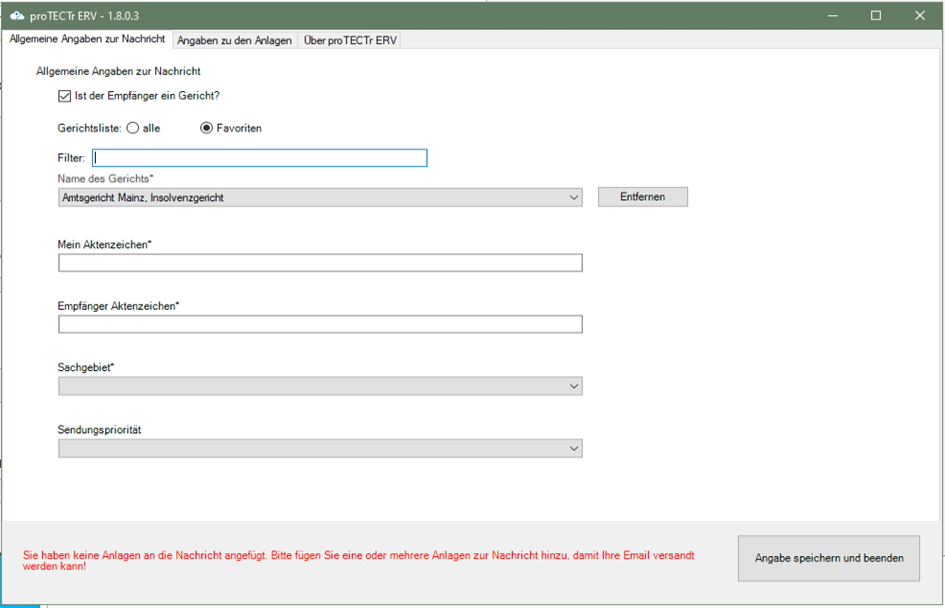The image size is (945, 608).
Task: Click the proTECTr cloud icon in title bar
Action: 17,15
